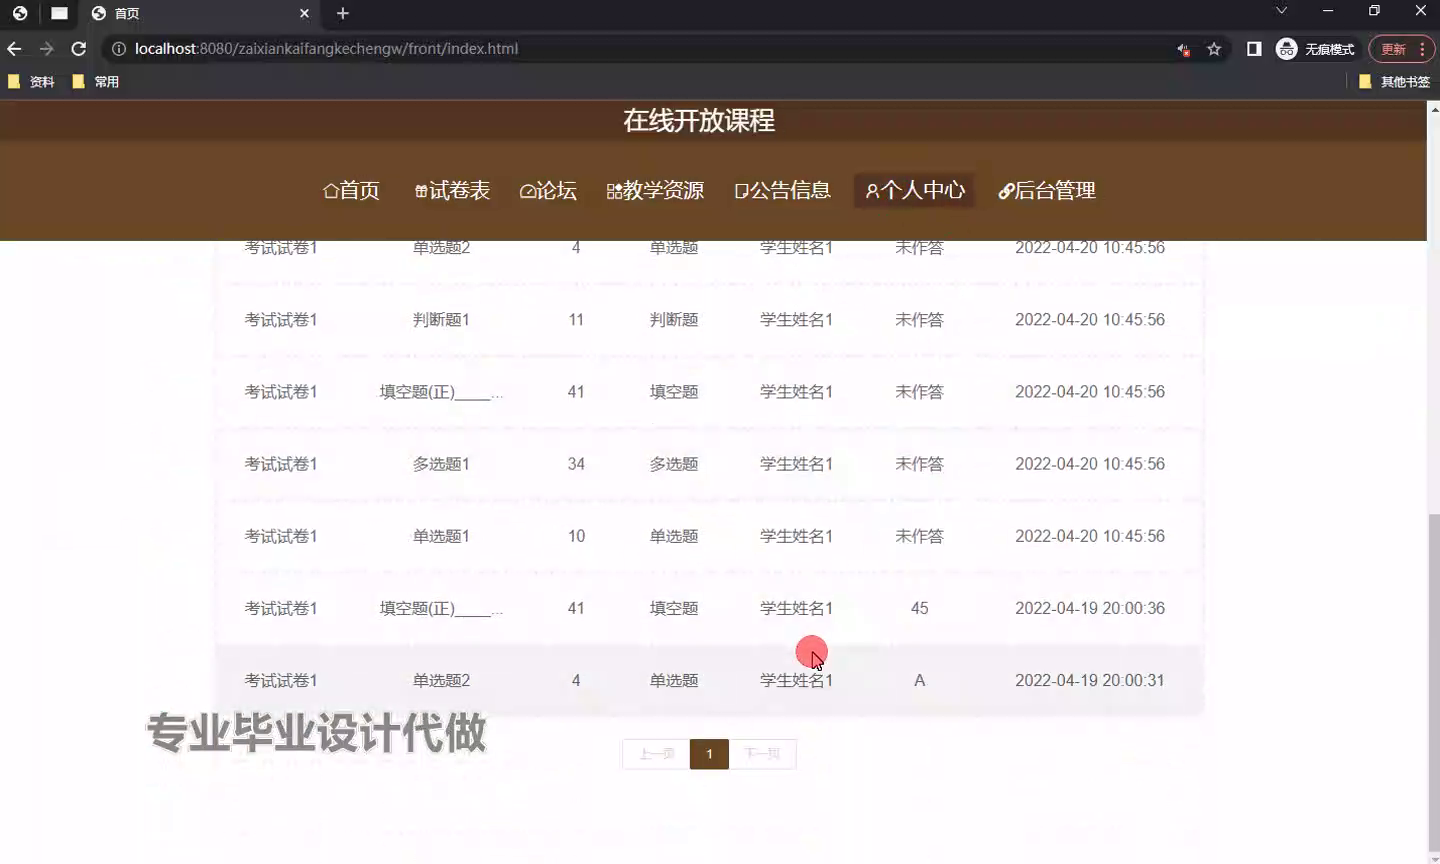Open the 教学资源 navigation item
Viewport: 1440px width, 864px height.
pyautogui.click(x=655, y=191)
